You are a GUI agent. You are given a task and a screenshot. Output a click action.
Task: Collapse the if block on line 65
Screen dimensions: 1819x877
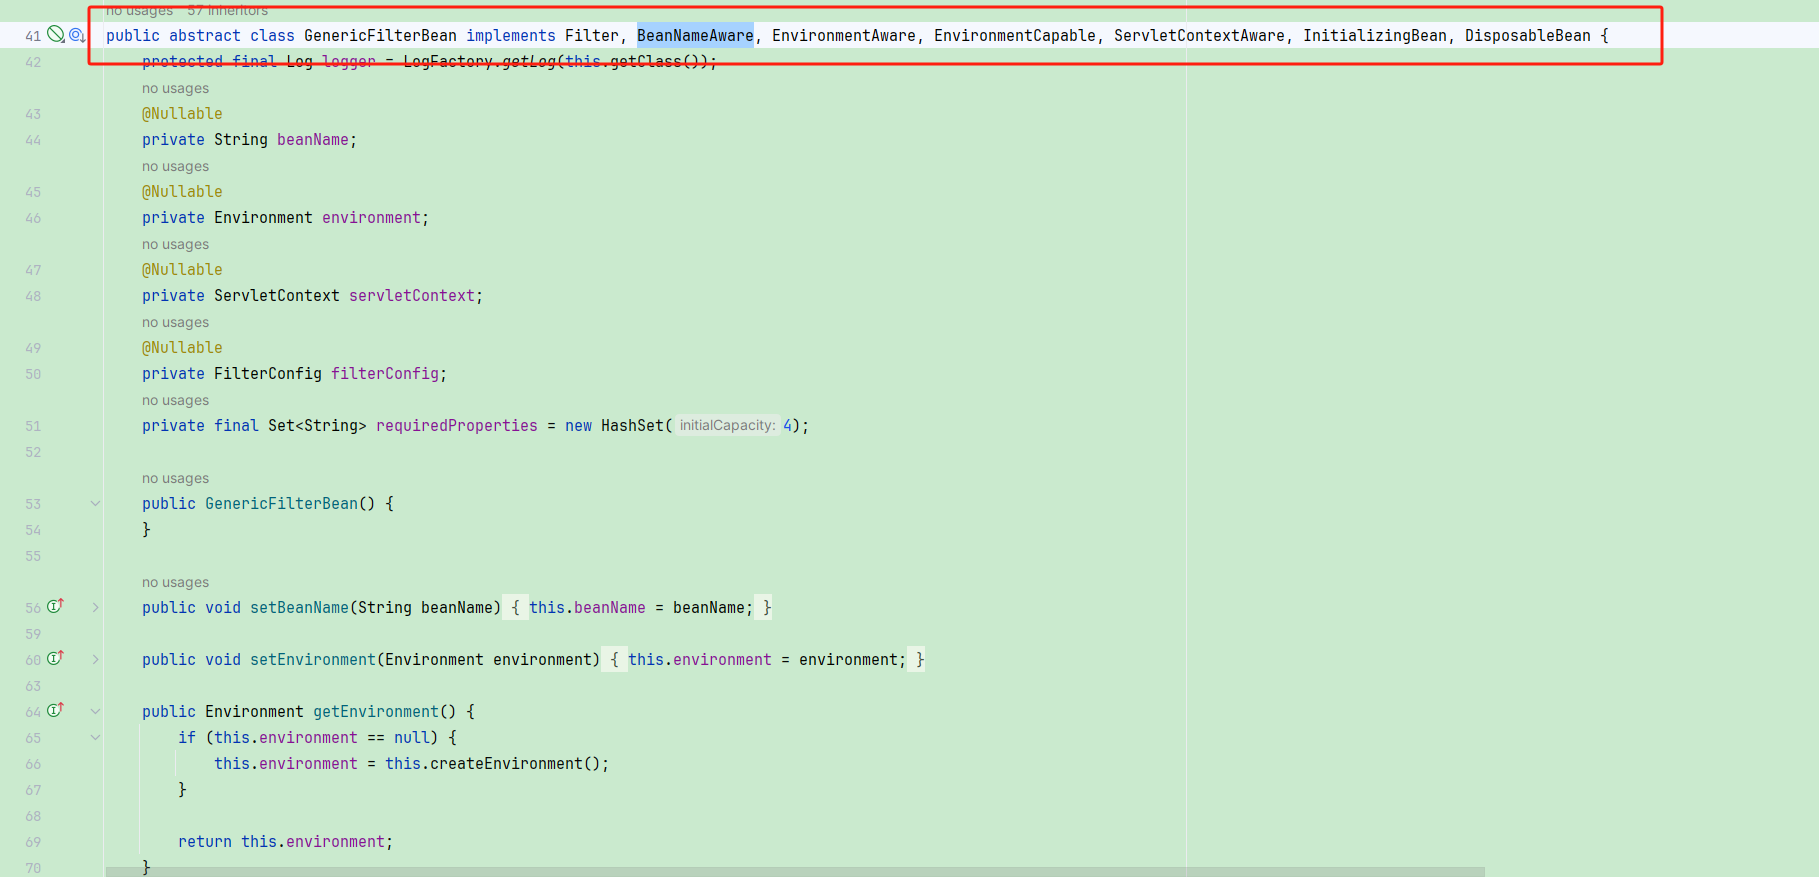[96, 738]
